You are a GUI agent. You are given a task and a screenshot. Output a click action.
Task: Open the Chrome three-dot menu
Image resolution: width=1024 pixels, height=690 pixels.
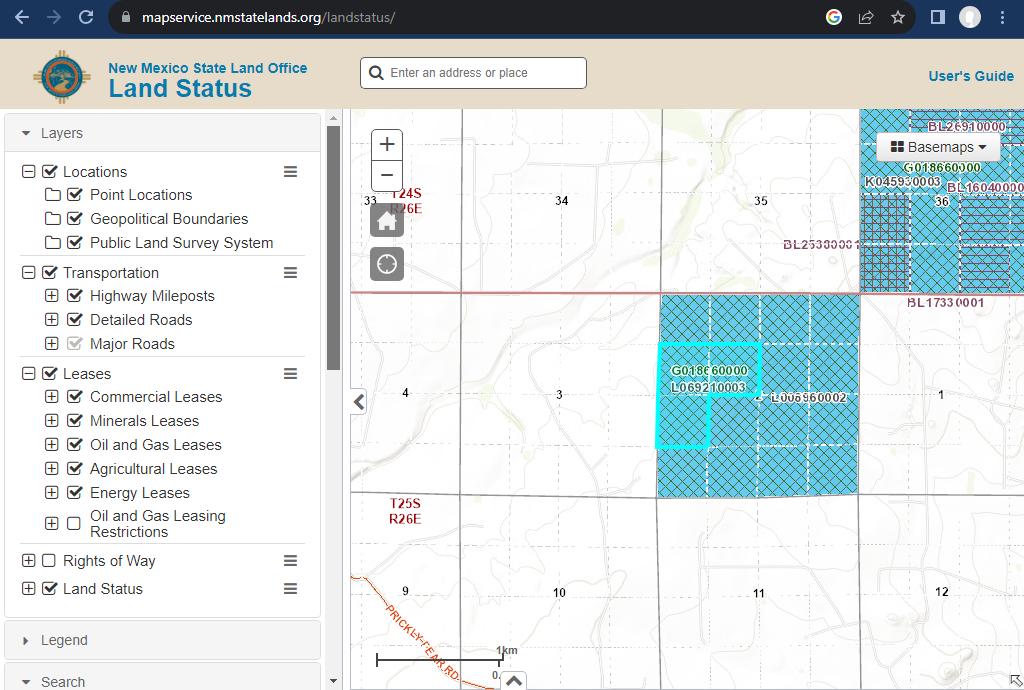pos(1002,17)
